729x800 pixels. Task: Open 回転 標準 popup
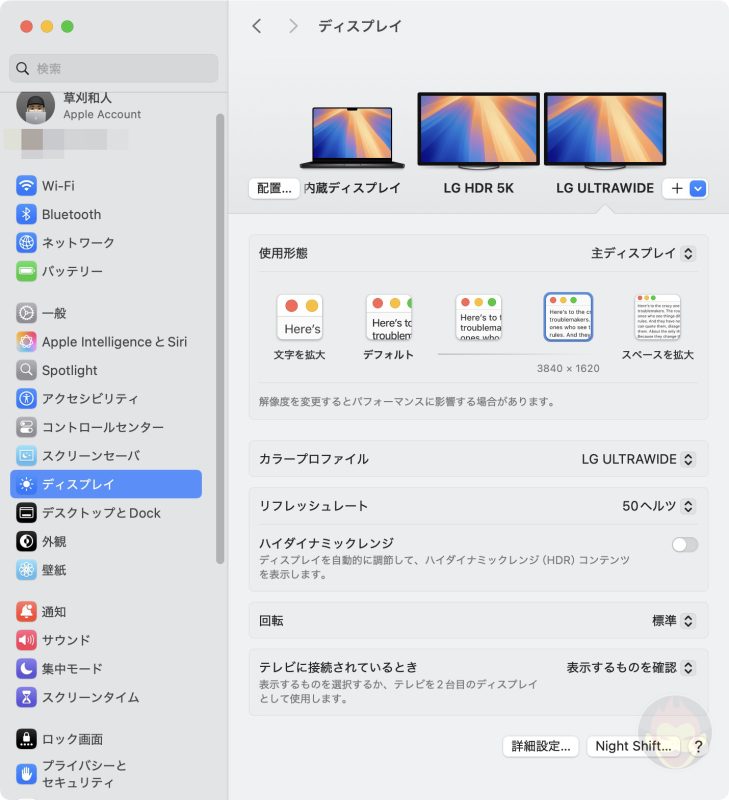click(673, 621)
